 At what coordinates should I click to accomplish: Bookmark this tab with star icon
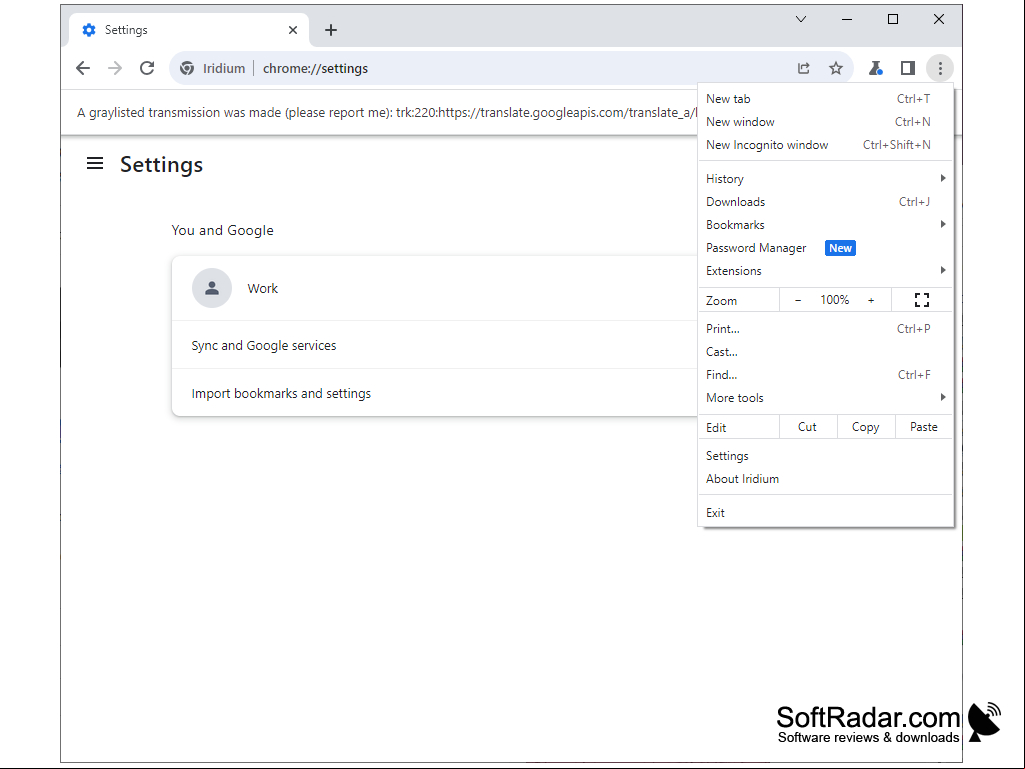point(836,68)
